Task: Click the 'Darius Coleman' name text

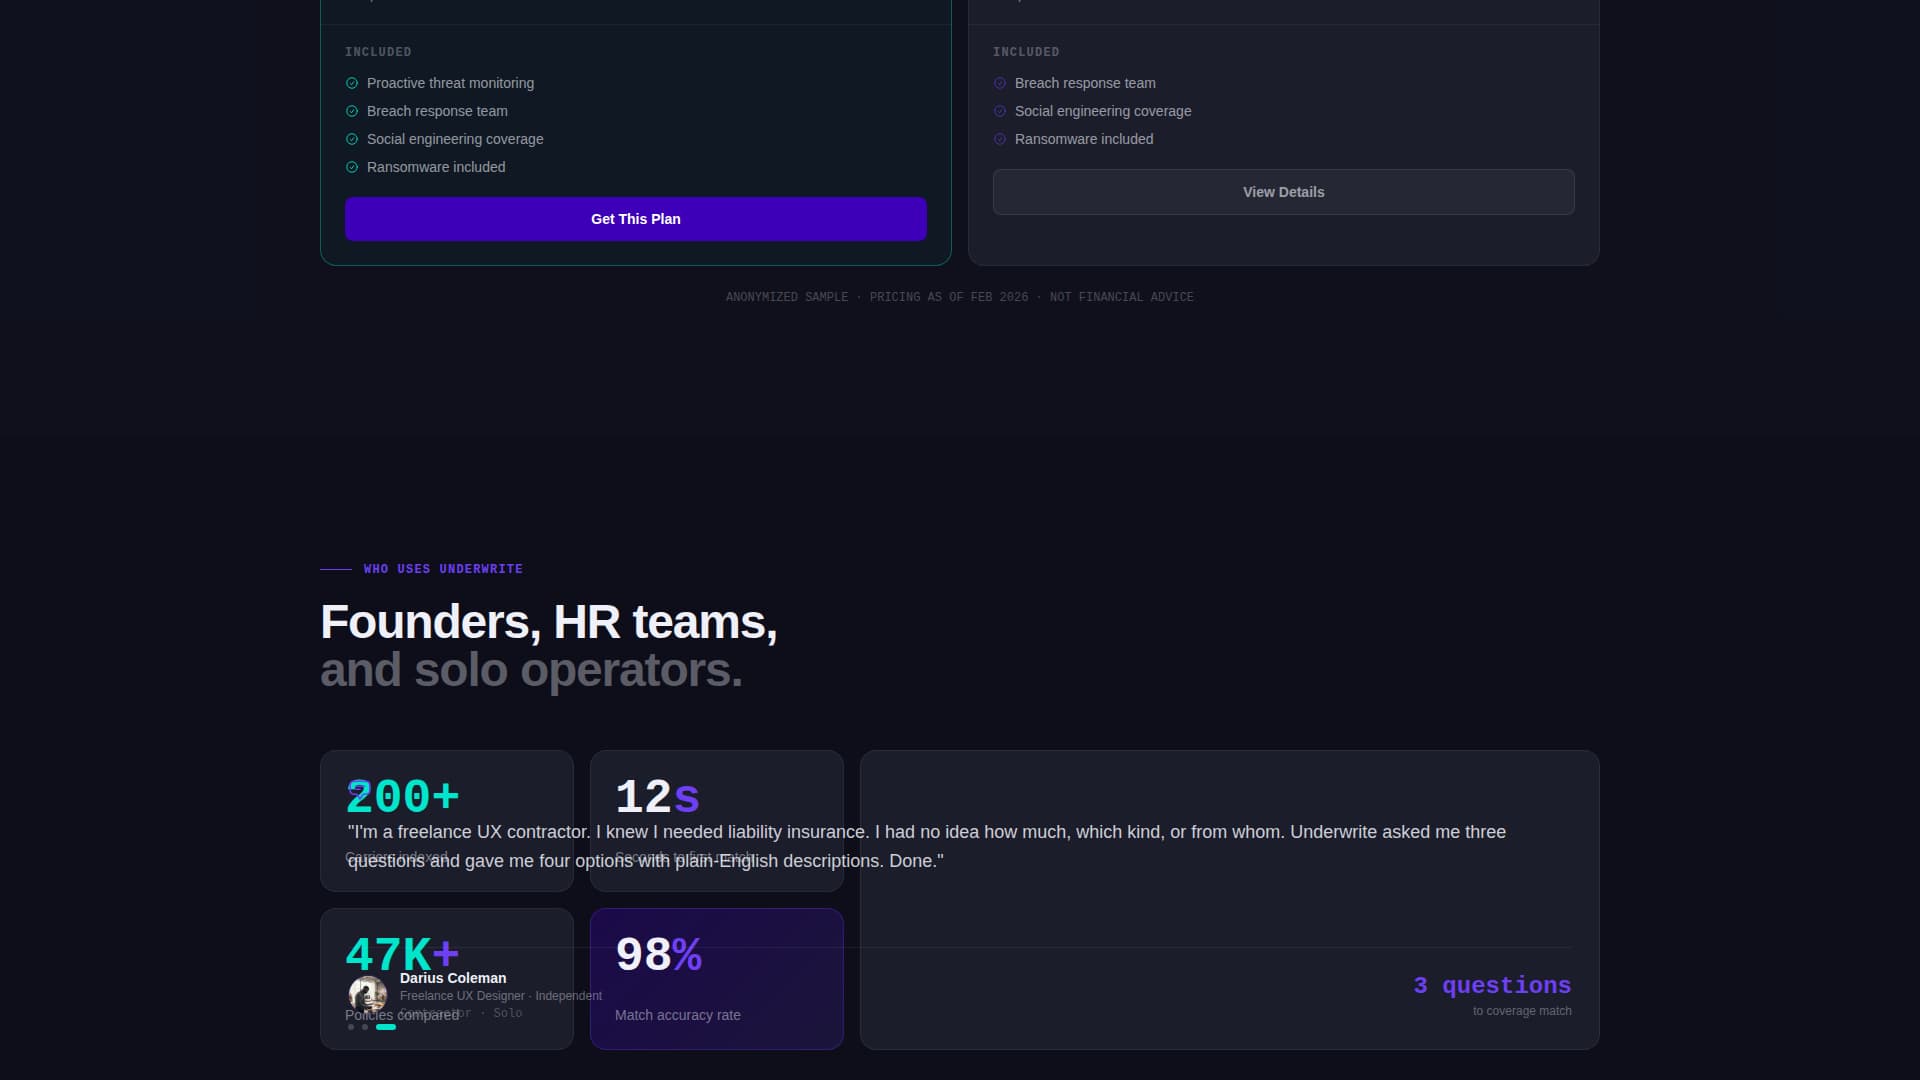Action: [453, 978]
